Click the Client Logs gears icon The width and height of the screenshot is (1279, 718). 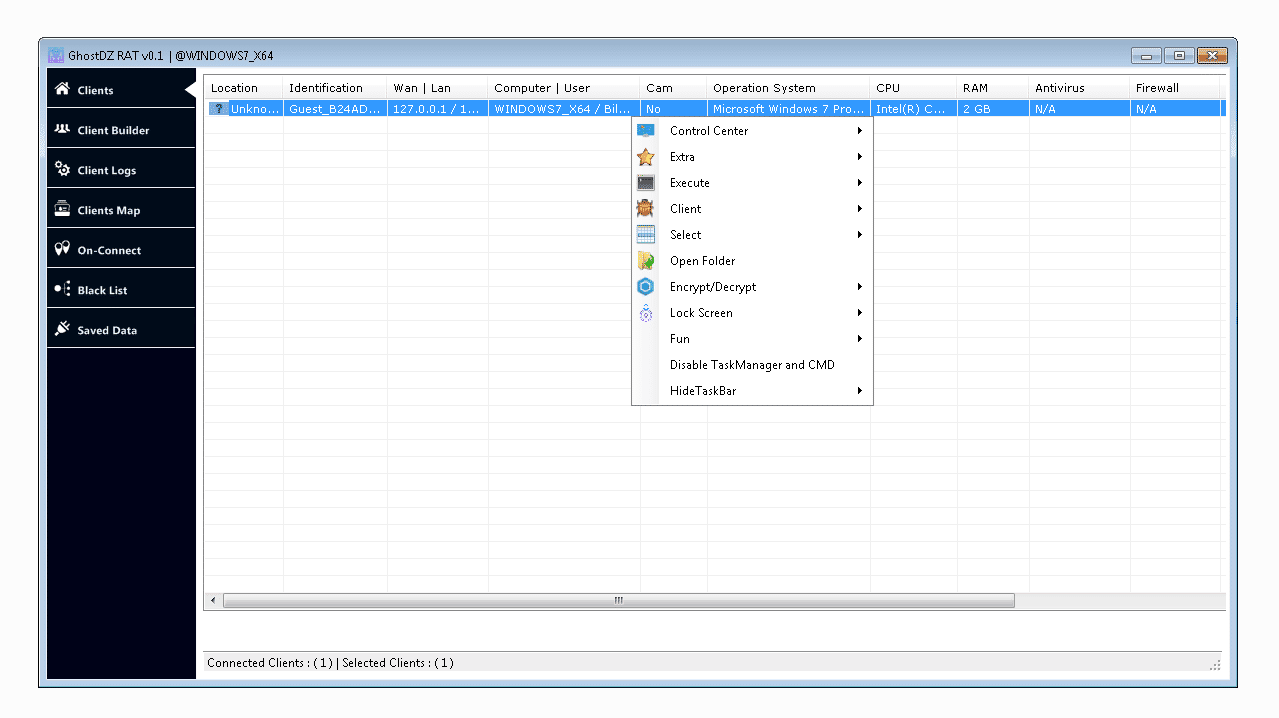tap(62, 169)
